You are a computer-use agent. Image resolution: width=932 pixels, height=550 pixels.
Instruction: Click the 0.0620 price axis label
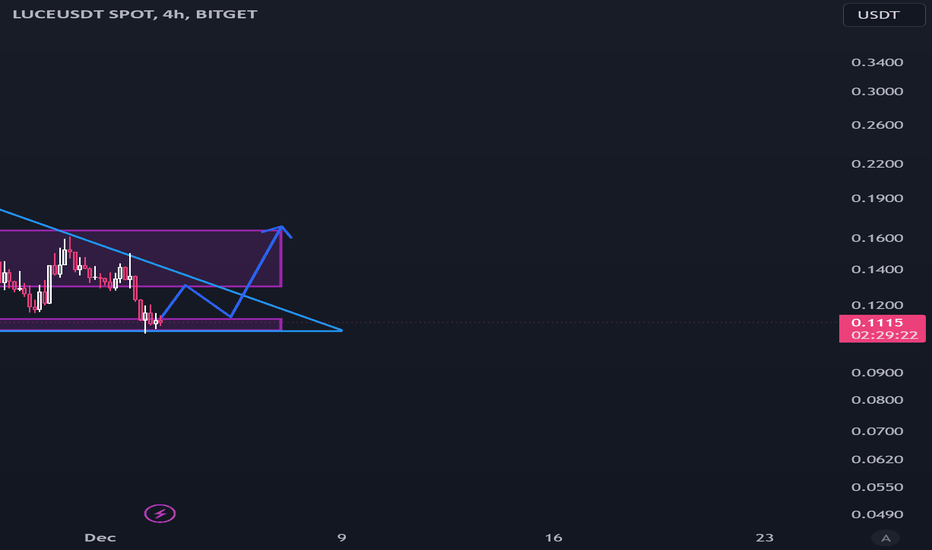tap(877, 459)
